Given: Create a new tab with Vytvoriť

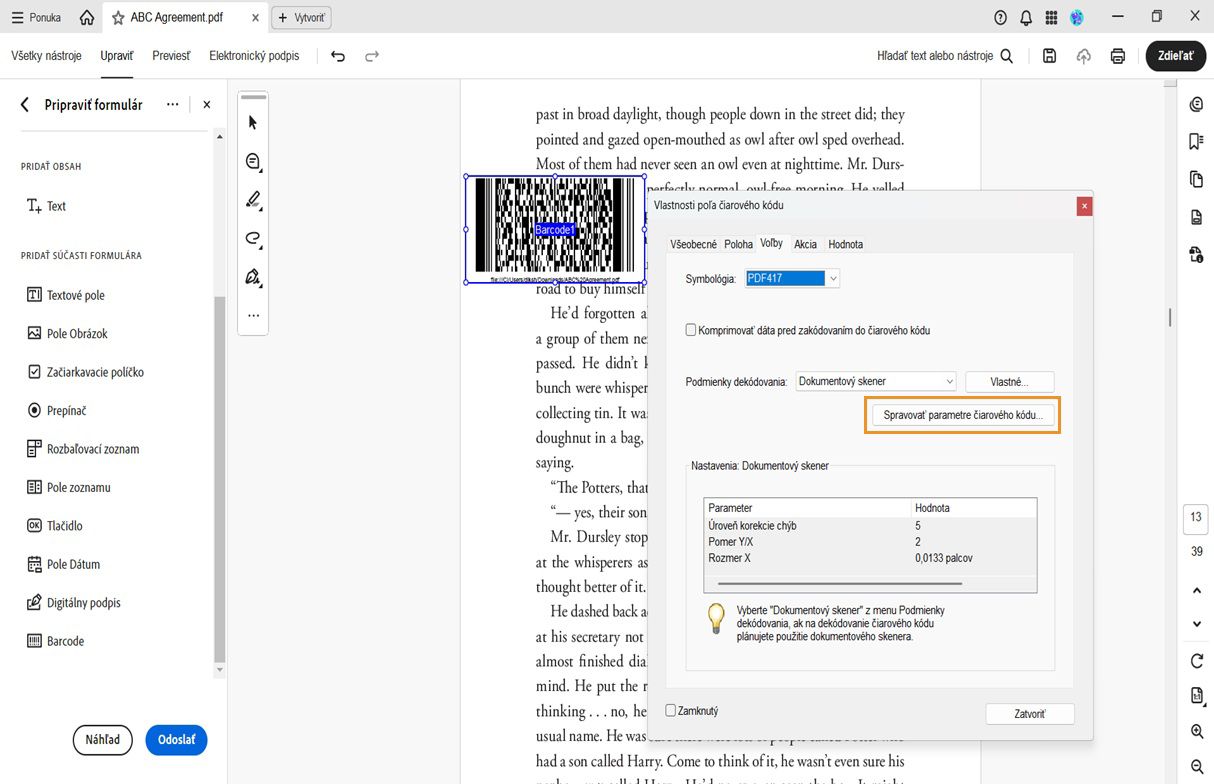Looking at the screenshot, I should tap(302, 18).
